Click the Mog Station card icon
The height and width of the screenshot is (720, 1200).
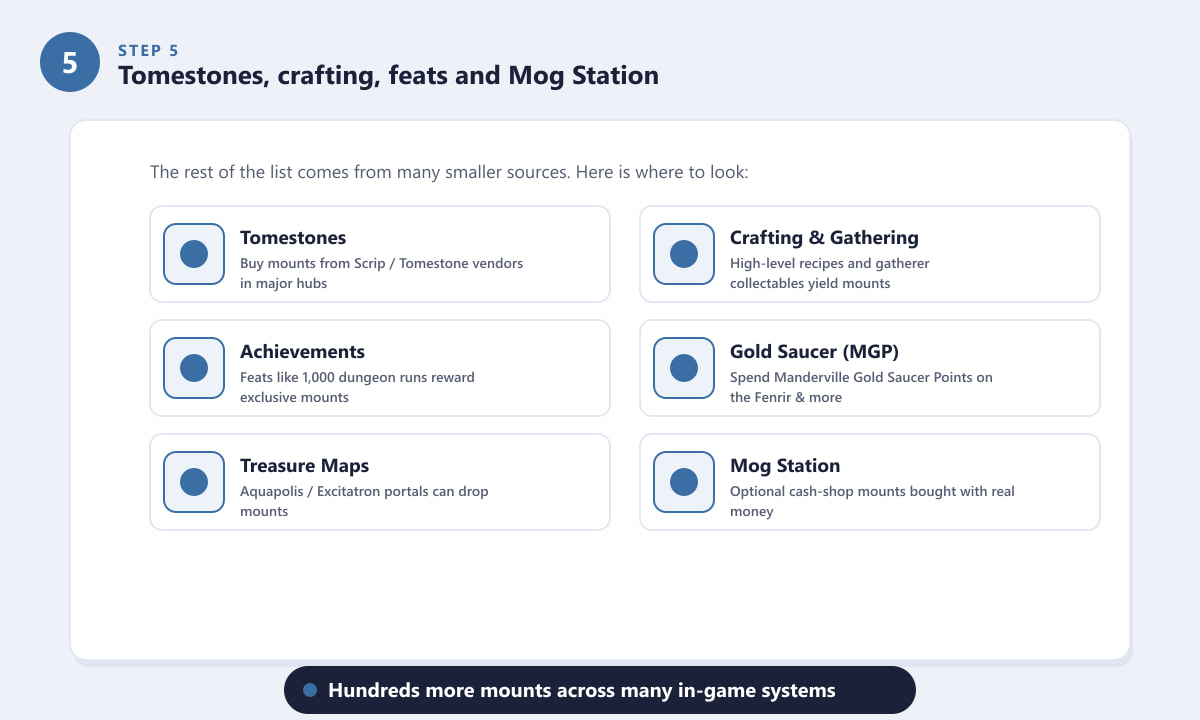point(684,482)
